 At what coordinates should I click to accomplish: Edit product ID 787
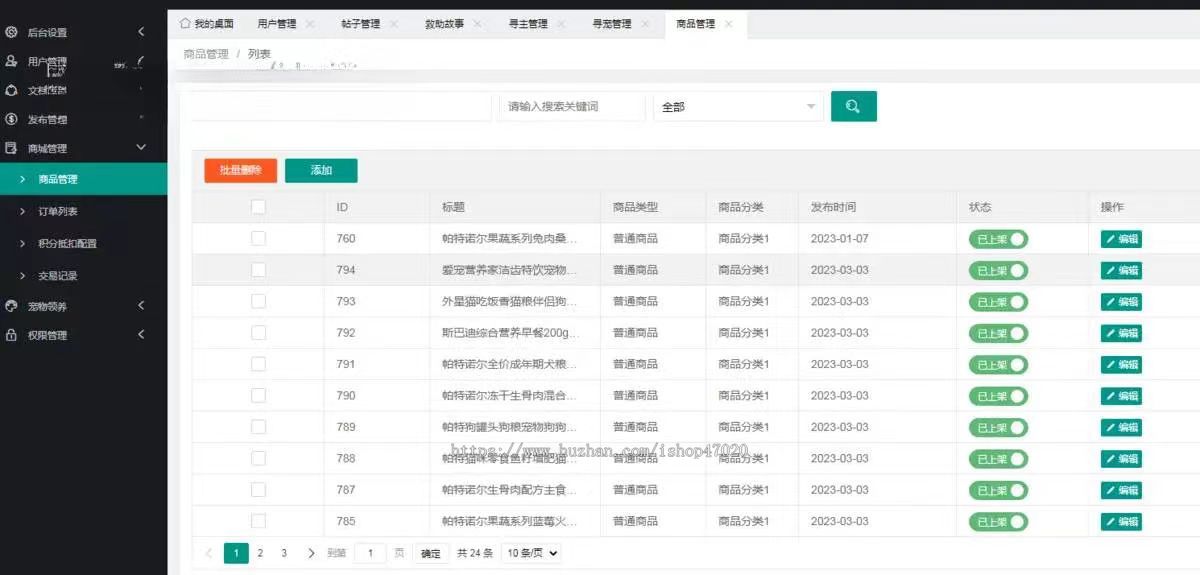(x=1121, y=490)
